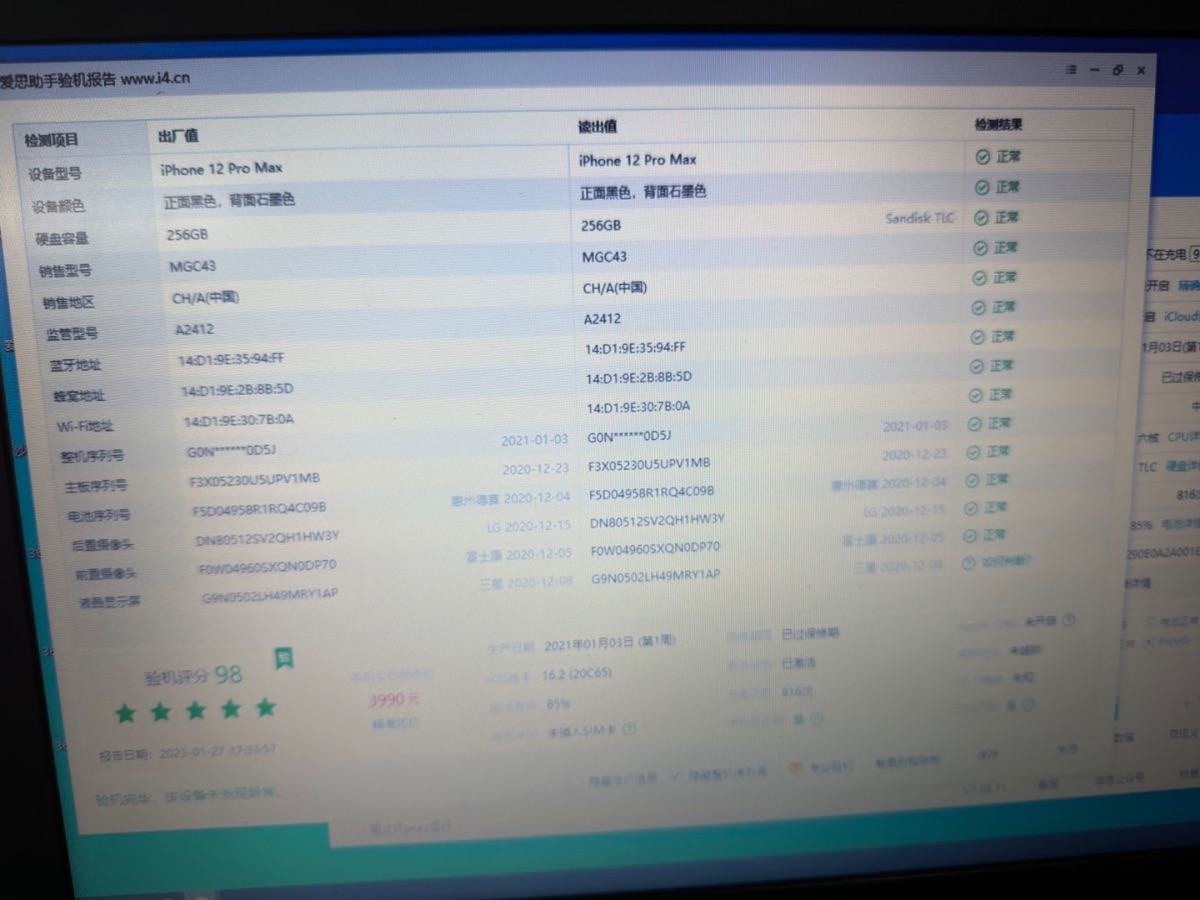Click the 如何判断? link in results

coord(1005,563)
